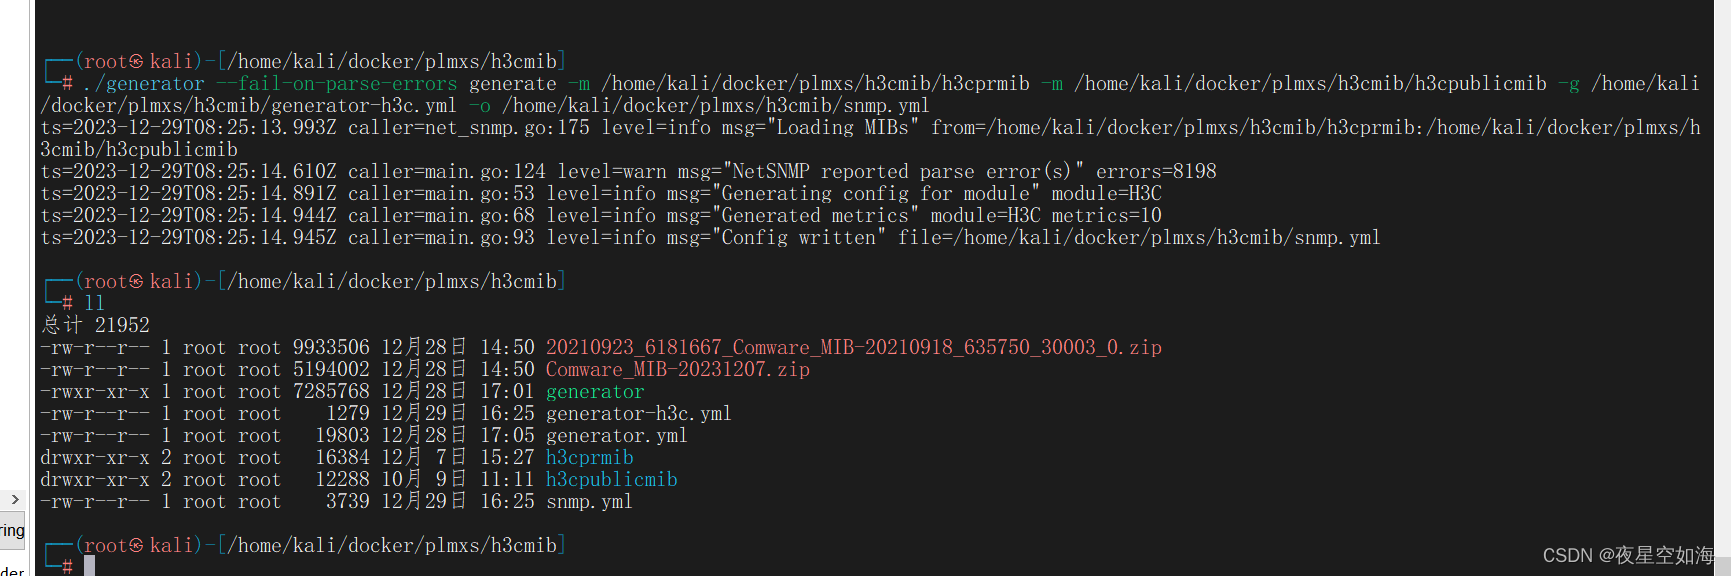Click the right-arrow chevron at left edge
The width and height of the screenshot is (1731, 576).
point(14,499)
